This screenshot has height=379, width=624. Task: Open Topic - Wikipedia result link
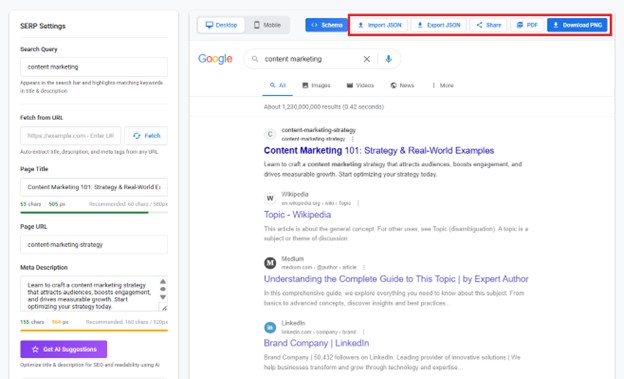coord(297,215)
